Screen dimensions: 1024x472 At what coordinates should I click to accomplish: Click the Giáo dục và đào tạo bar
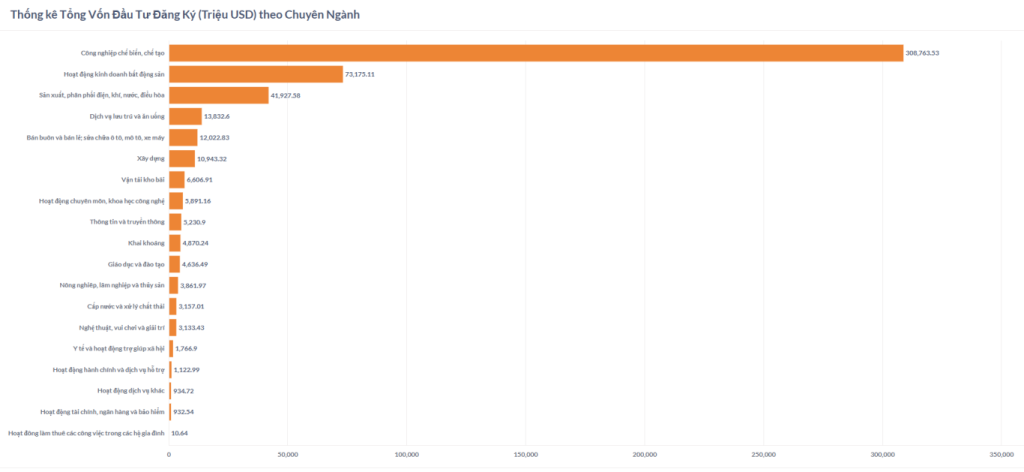(x=174, y=264)
